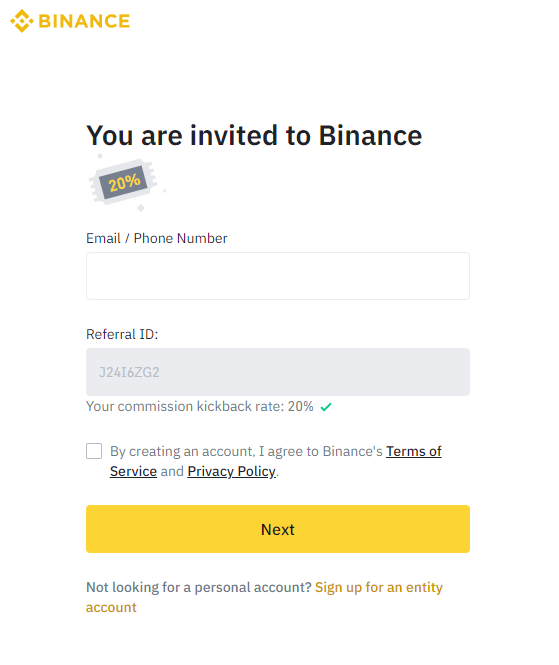Click 'Not looking for a personal account?' text
The width and height of the screenshot is (559, 665).
[199, 587]
